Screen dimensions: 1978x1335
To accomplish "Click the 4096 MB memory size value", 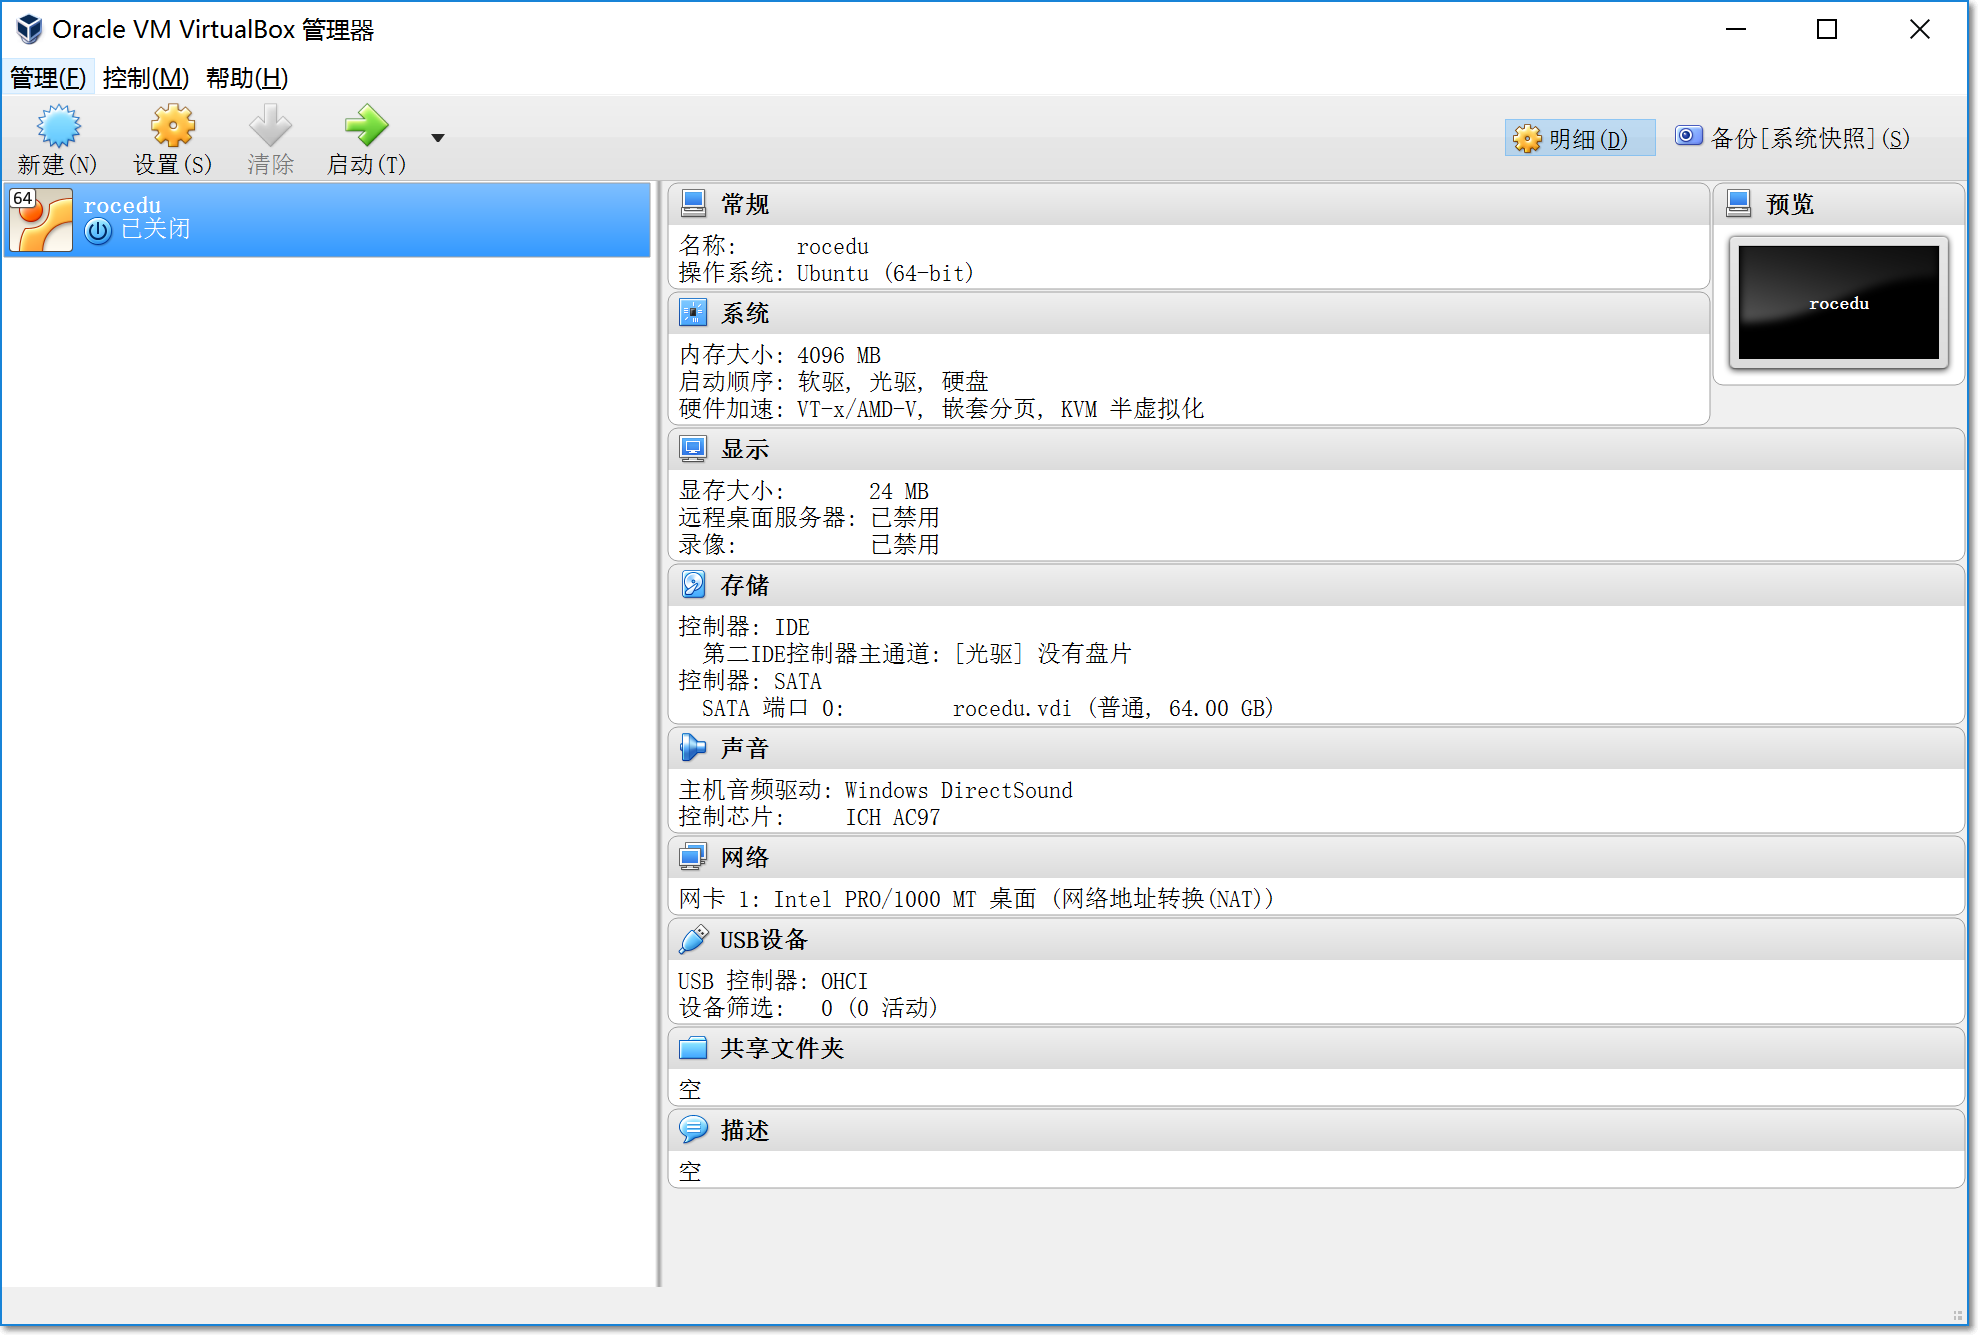I will 839,355.
